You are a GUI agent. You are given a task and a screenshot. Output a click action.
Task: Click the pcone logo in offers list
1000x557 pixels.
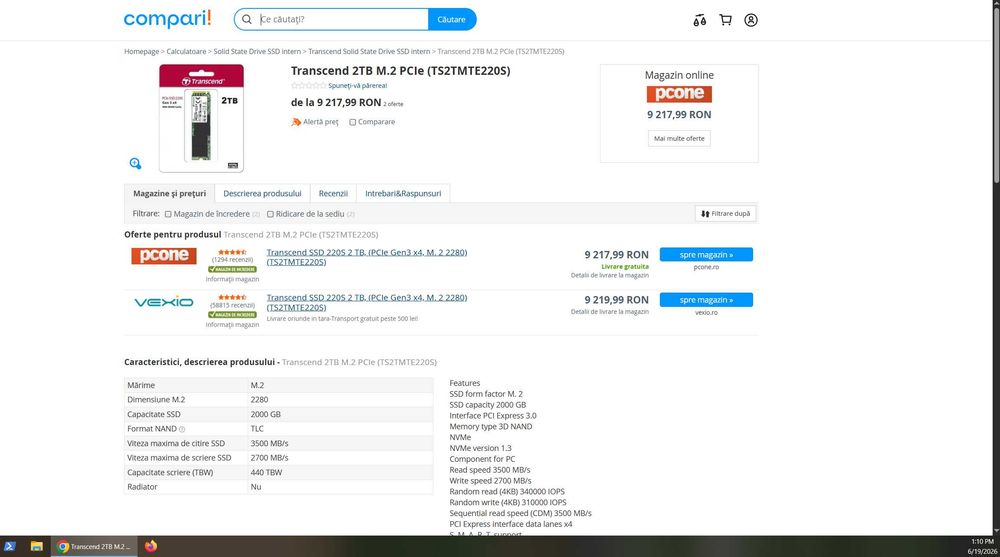point(164,256)
